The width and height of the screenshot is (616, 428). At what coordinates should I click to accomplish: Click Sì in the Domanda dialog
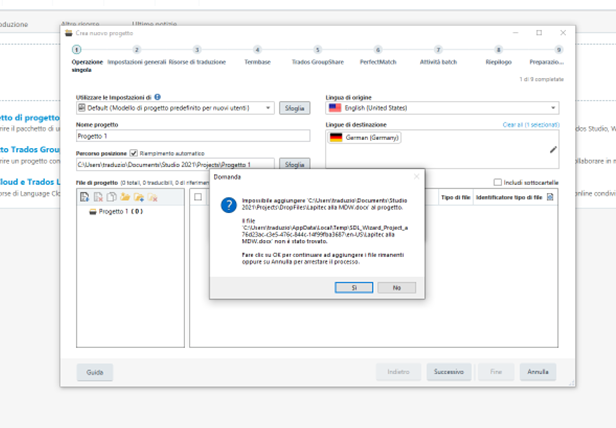tap(354, 288)
